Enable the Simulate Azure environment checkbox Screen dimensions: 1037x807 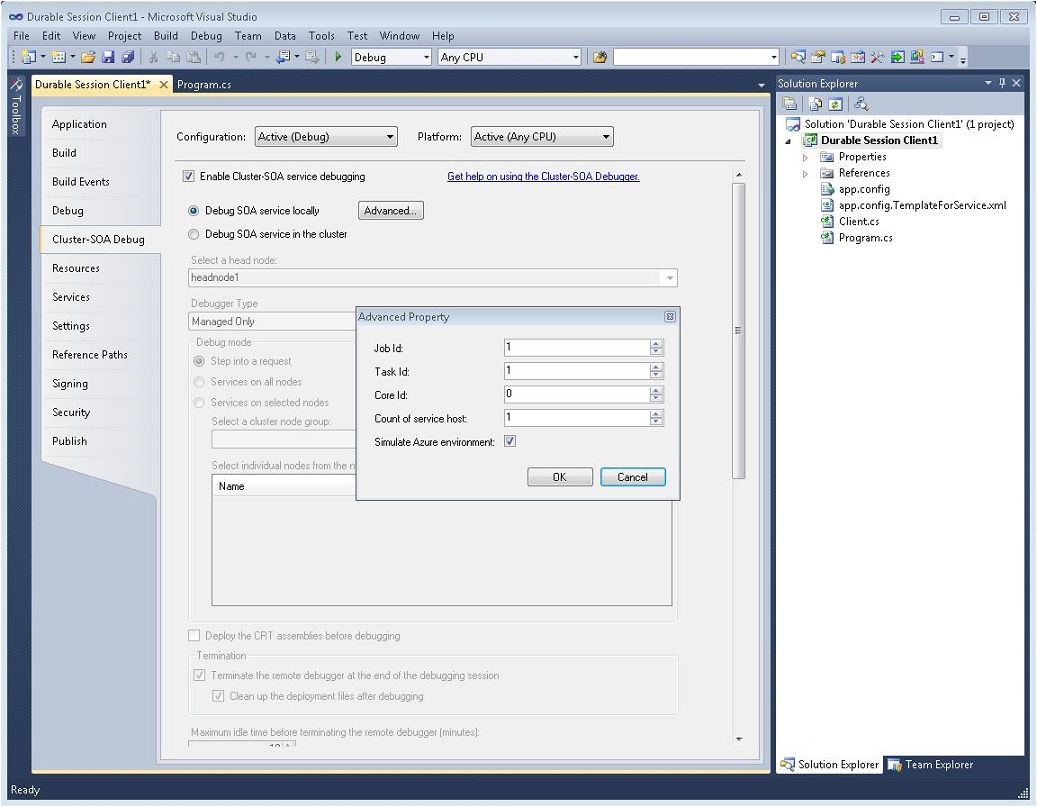click(510, 440)
